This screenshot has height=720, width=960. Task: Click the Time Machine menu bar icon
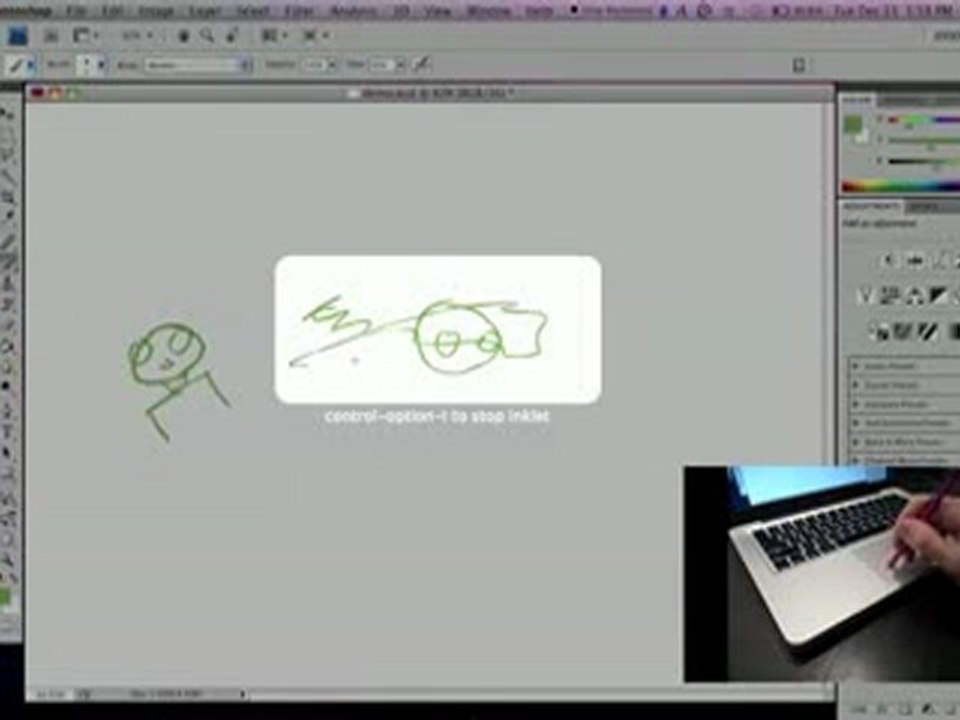click(704, 11)
